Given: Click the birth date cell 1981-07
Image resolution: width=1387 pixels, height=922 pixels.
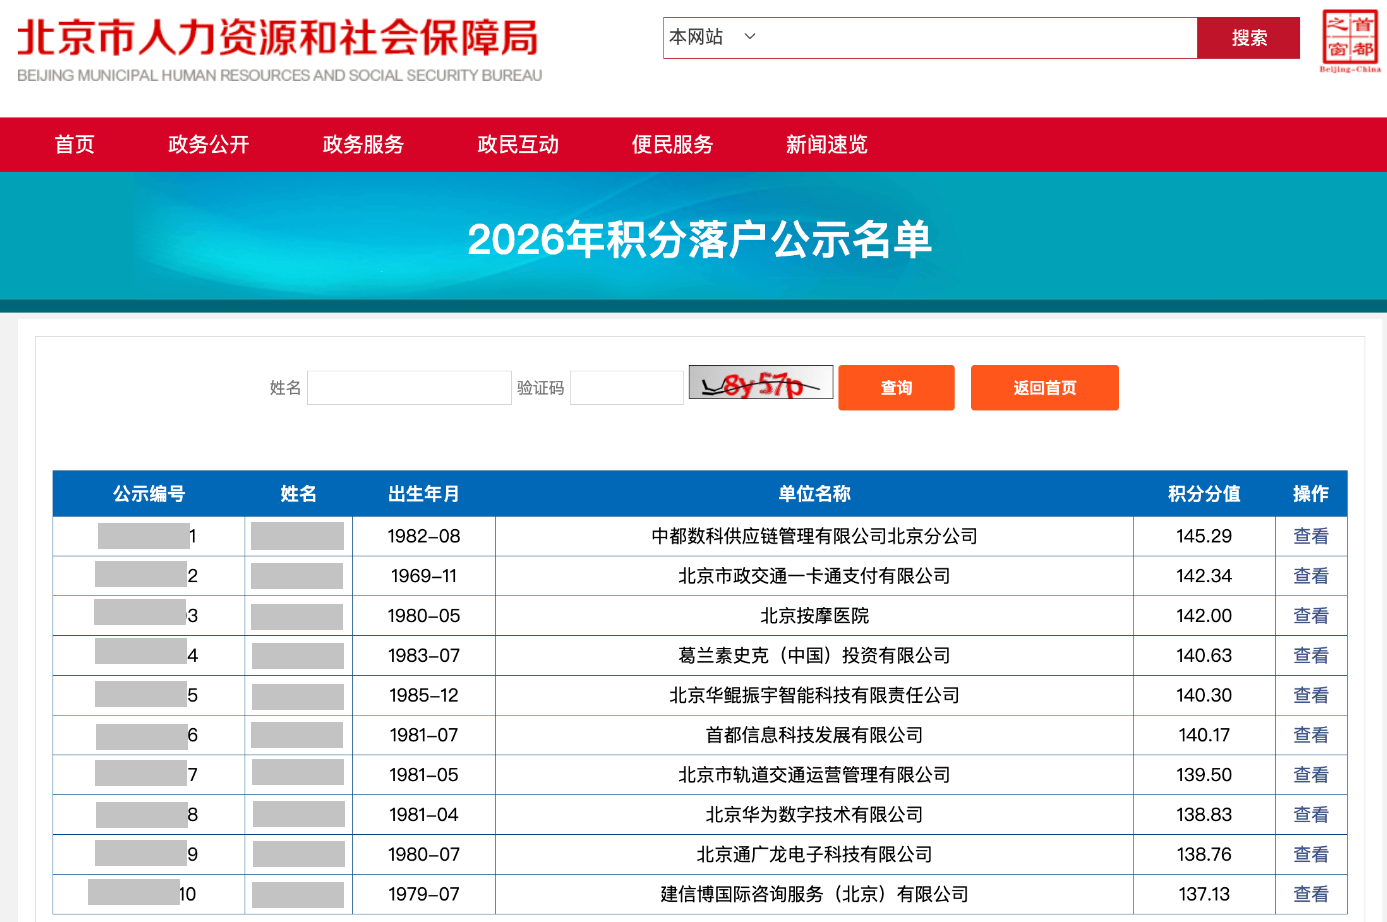Looking at the screenshot, I should (424, 735).
